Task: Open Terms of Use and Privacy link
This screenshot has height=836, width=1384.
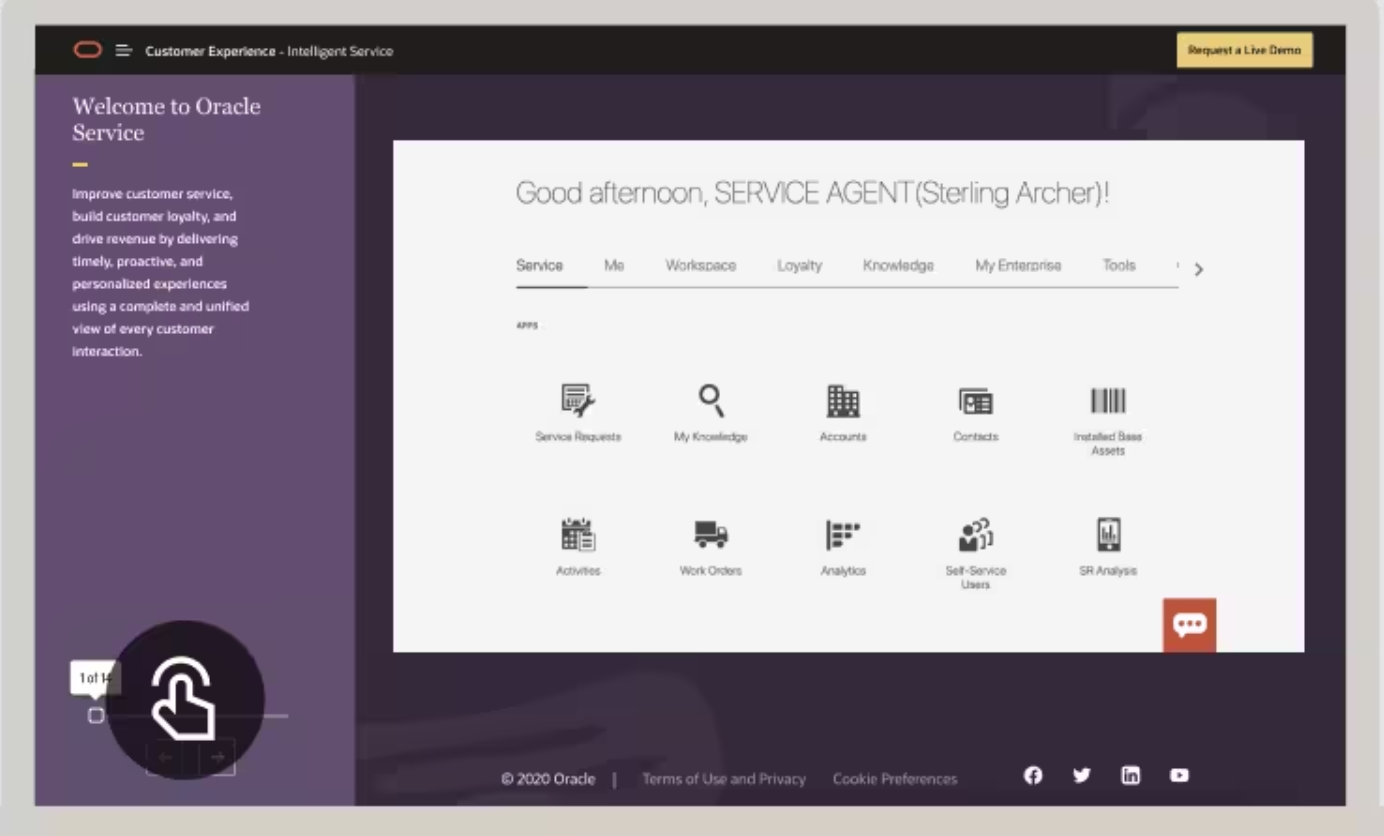Action: (x=723, y=779)
